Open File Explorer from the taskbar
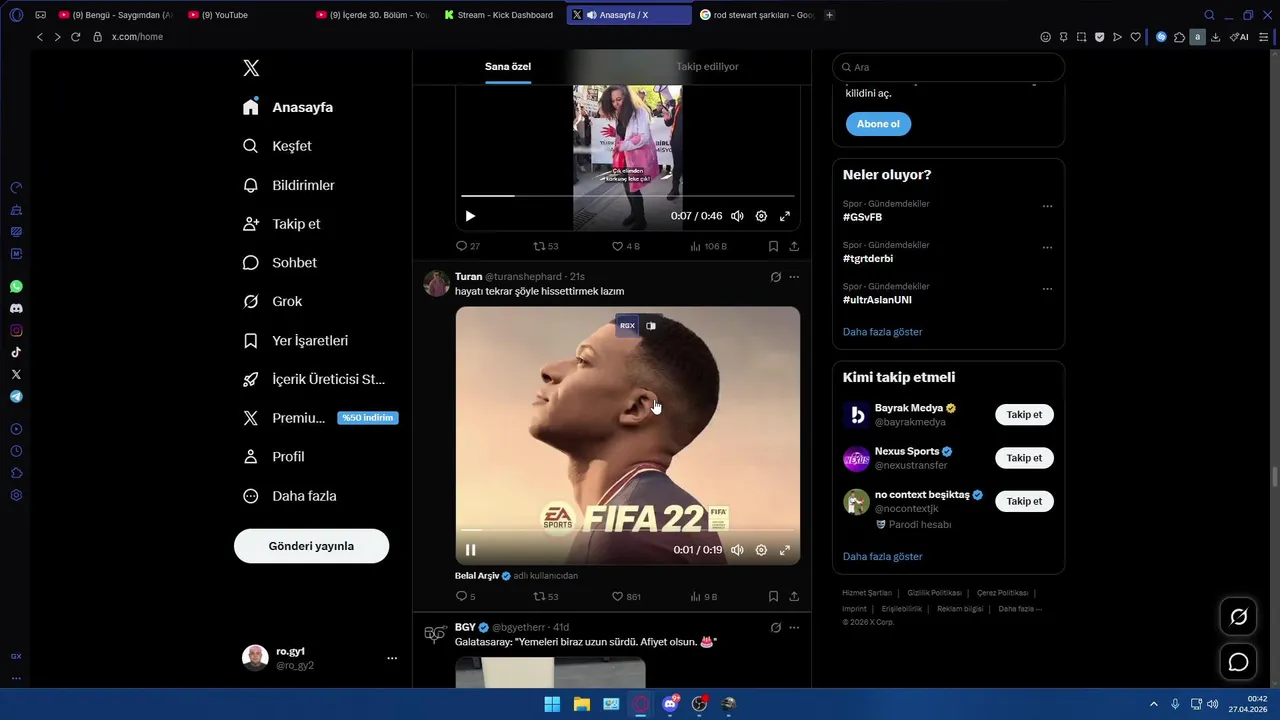The width and height of the screenshot is (1280, 720). coord(581,704)
